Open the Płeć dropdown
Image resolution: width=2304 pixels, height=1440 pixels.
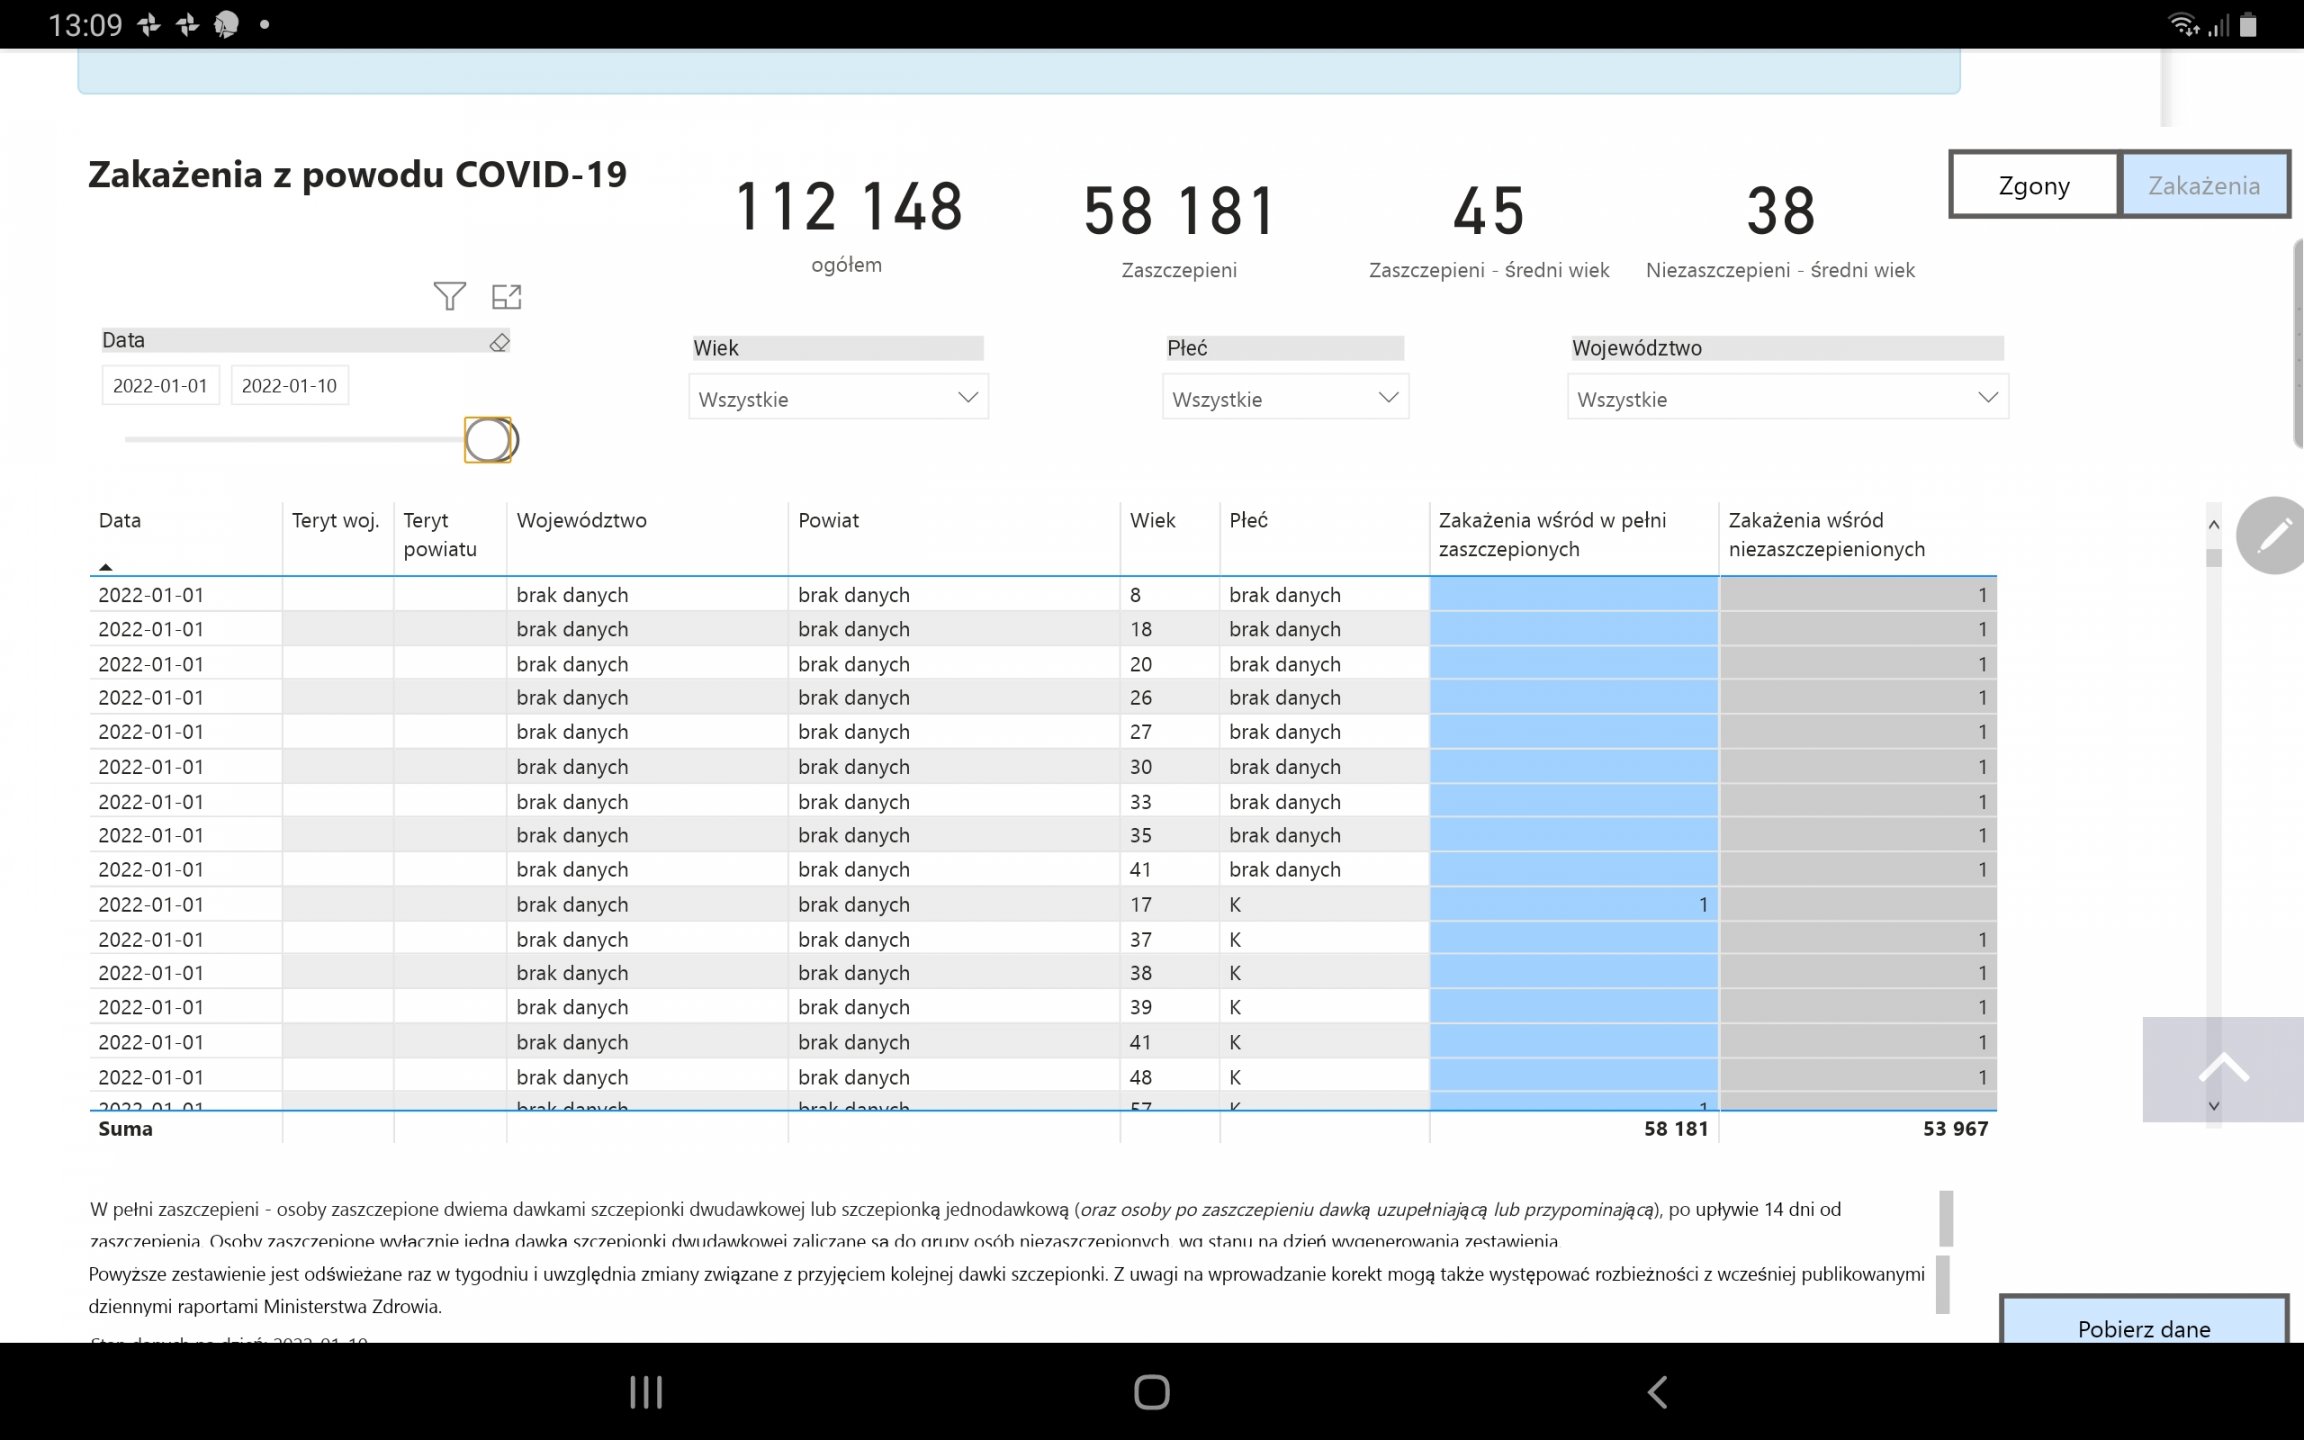(x=1285, y=398)
